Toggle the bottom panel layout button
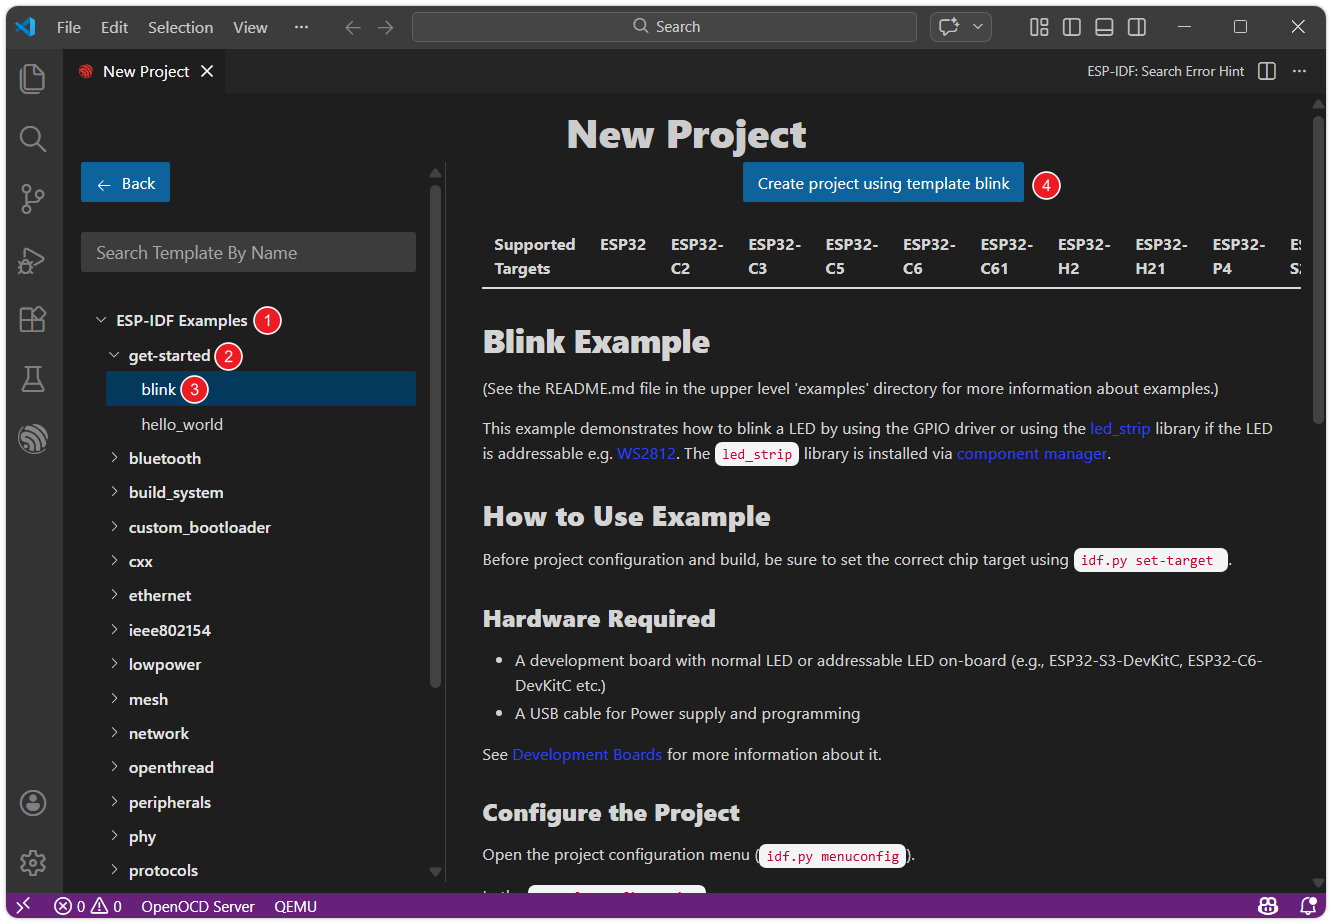1332x924 pixels. pyautogui.click(x=1104, y=27)
